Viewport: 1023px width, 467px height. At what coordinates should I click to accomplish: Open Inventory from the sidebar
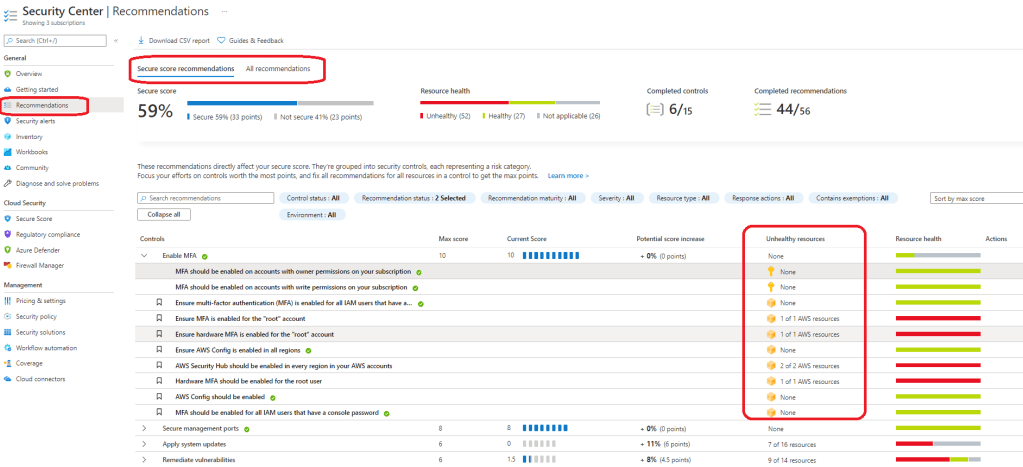pos(8,136)
